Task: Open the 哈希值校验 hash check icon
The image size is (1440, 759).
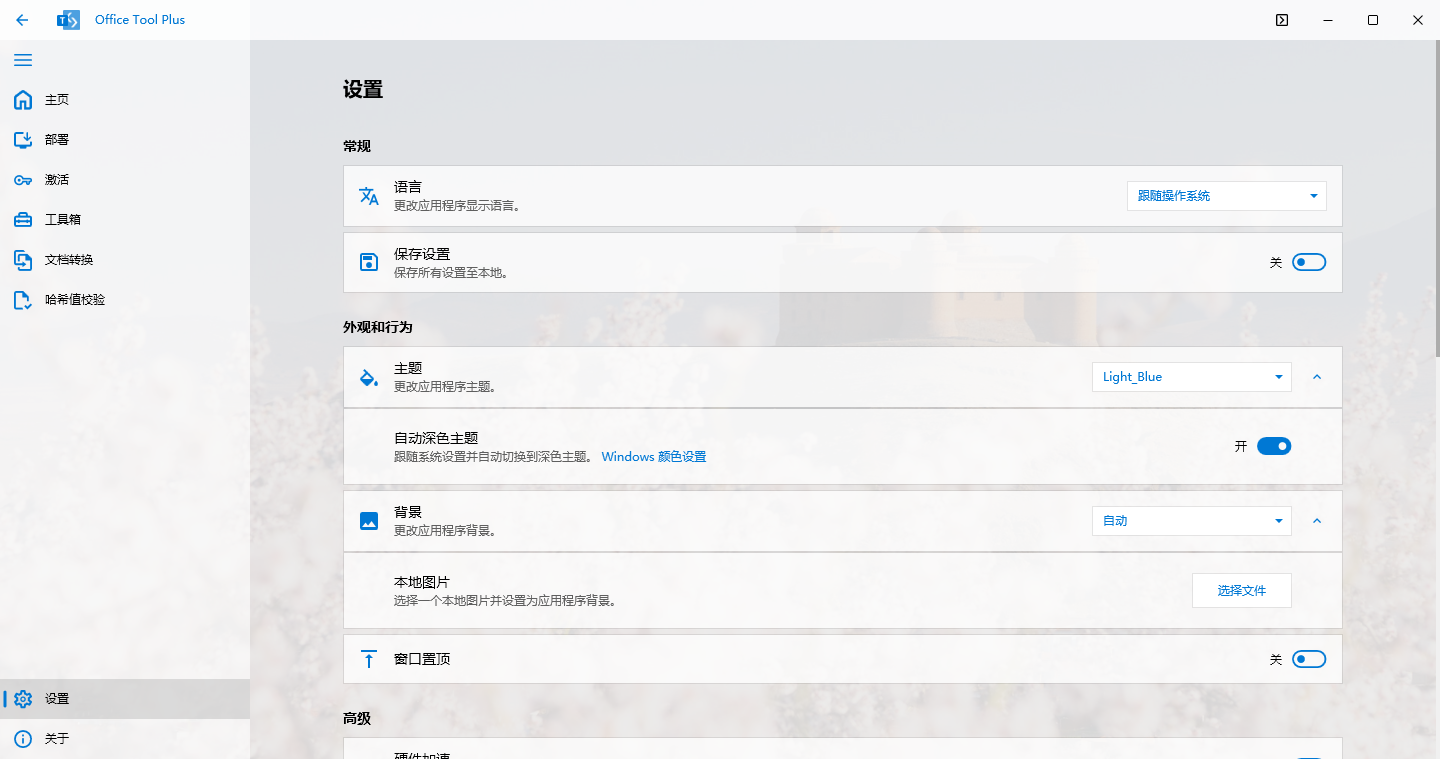Action: tap(23, 300)
